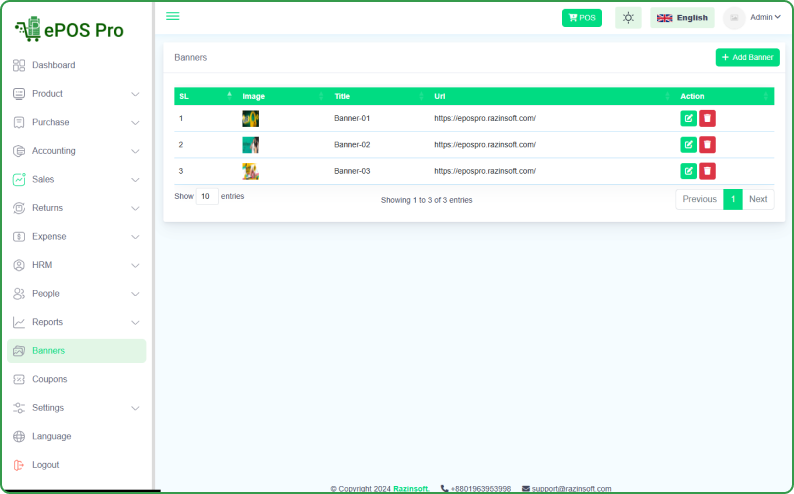
Task: Click the edit icon for Banner-01
Action: [x=688, y=118]
